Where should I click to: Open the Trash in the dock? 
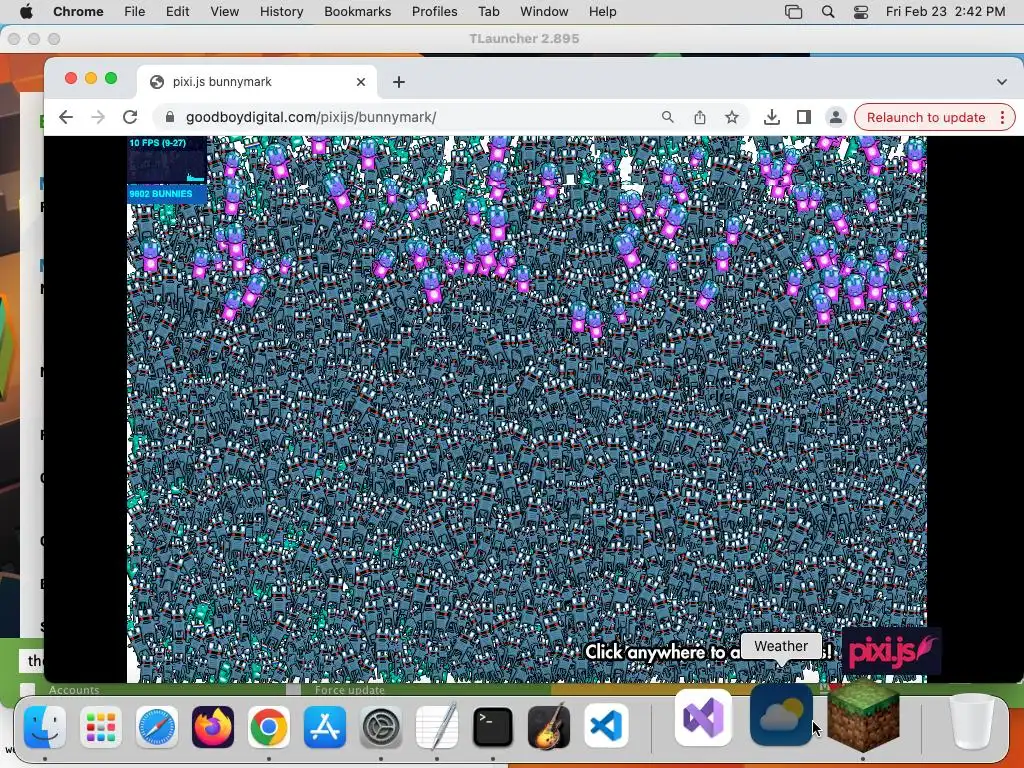tap(972, 721)
